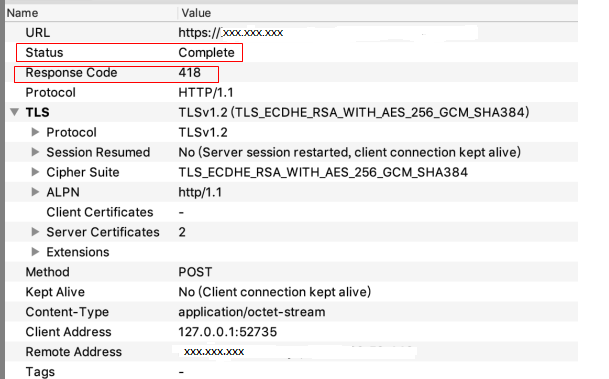
Task: Select the TLSv1.2 value under Protocol
Action: (203, 132)
